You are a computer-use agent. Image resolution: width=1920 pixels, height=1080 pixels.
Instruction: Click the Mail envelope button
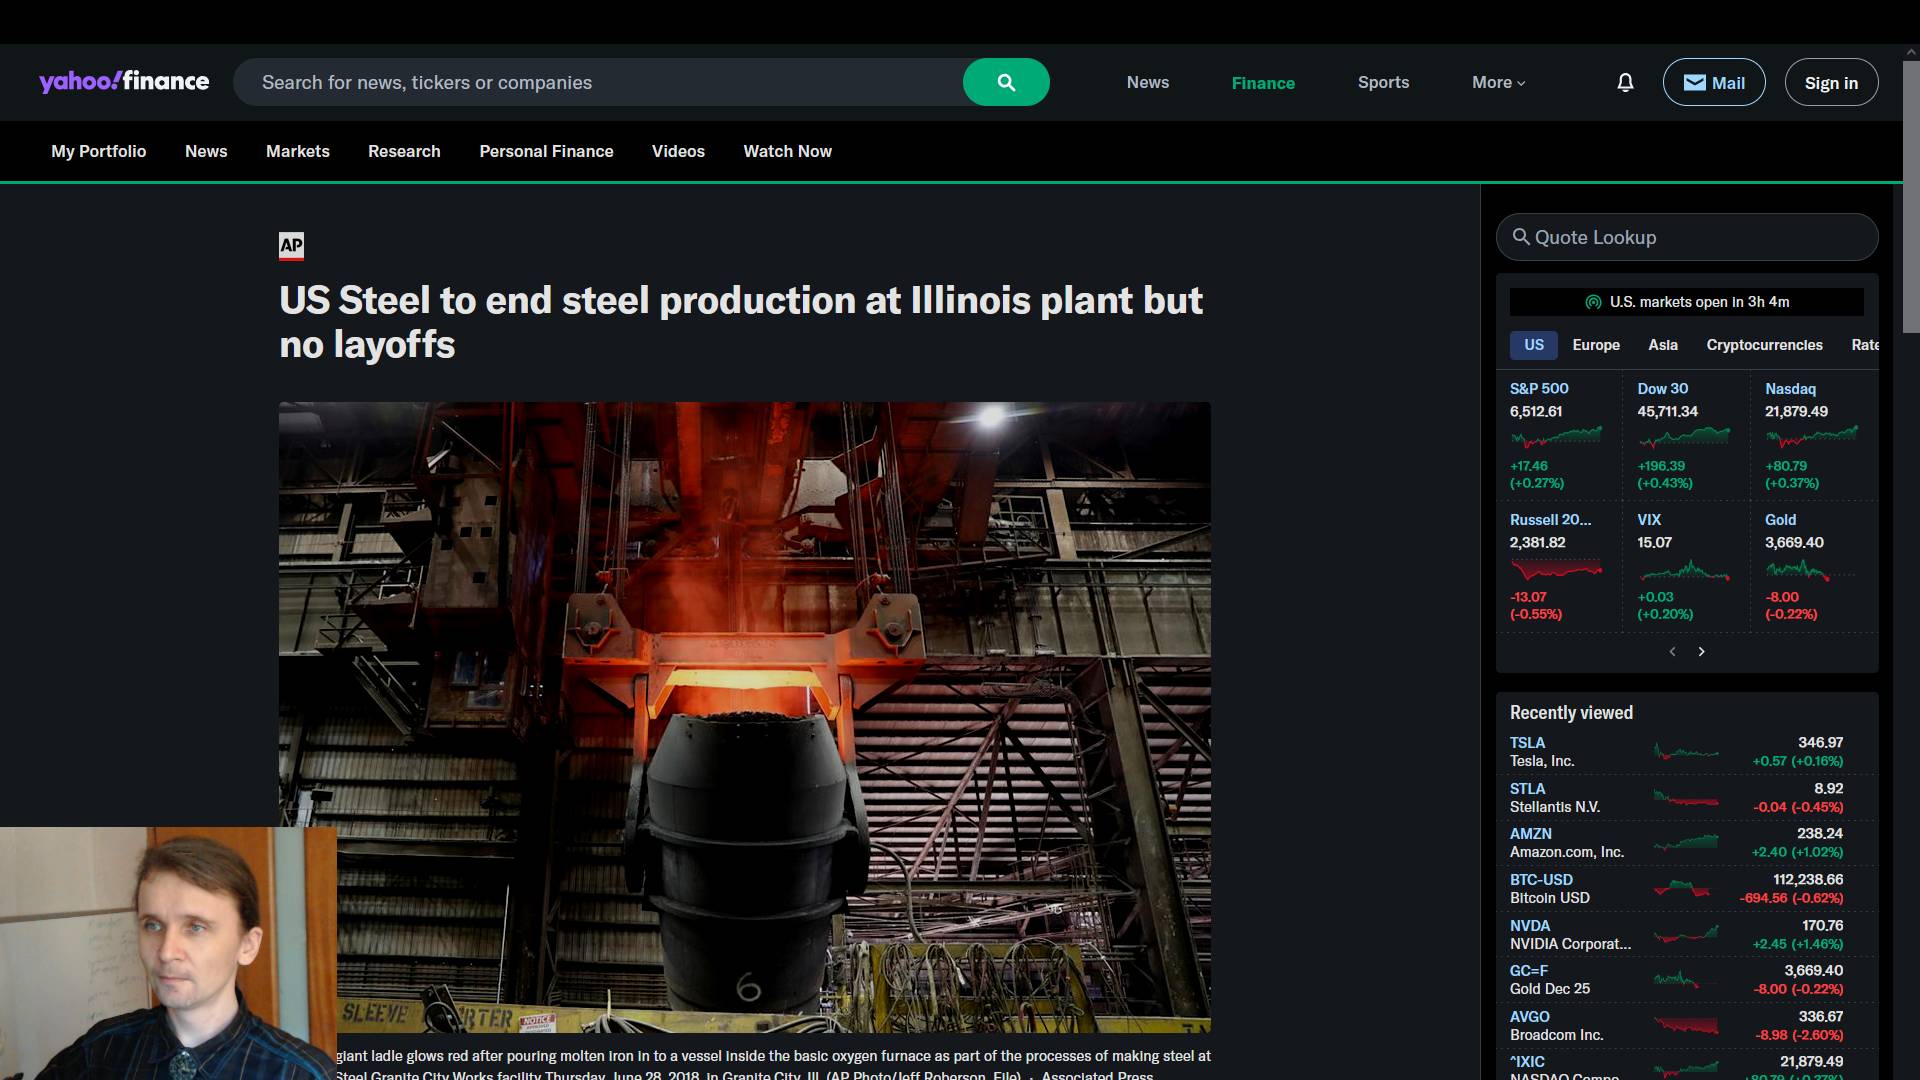[1713, 82]
